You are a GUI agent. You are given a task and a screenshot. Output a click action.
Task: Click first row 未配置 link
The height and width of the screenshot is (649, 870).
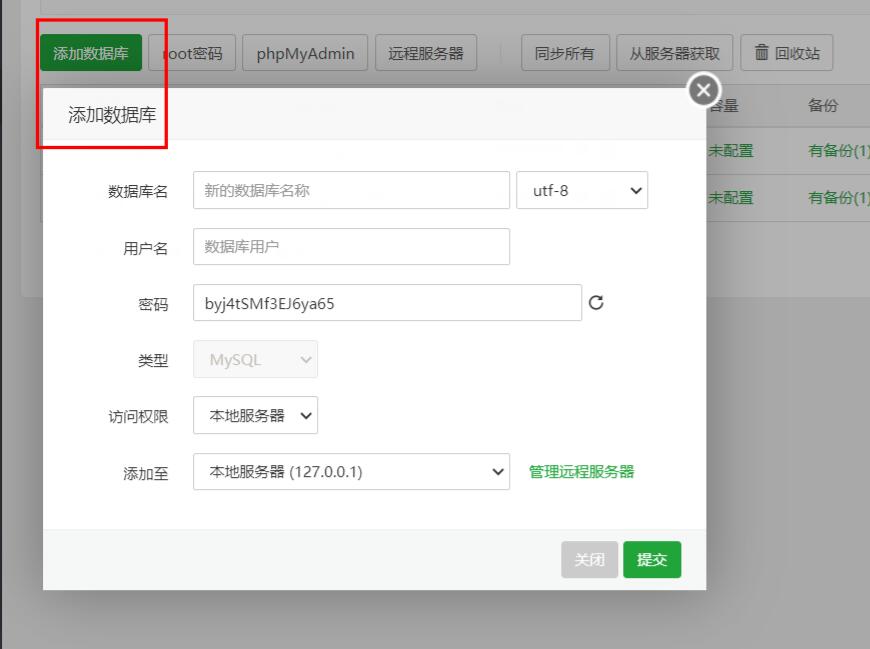point(731,150)
